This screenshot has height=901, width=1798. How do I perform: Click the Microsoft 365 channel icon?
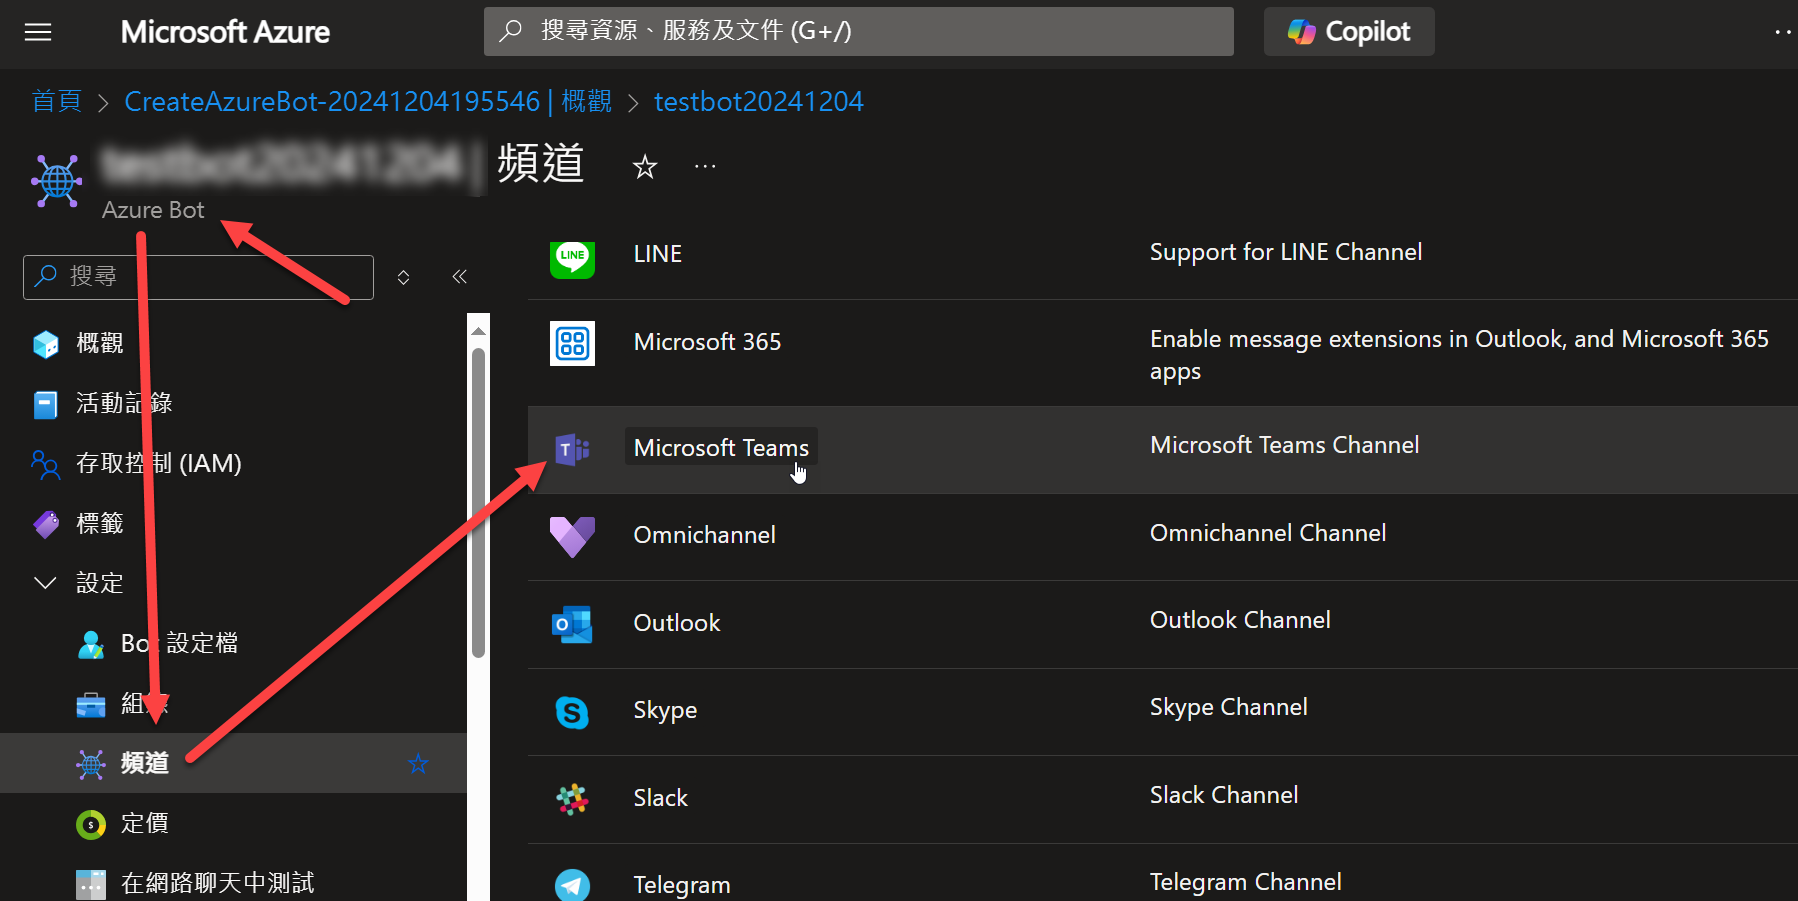[x=572, y=343]
